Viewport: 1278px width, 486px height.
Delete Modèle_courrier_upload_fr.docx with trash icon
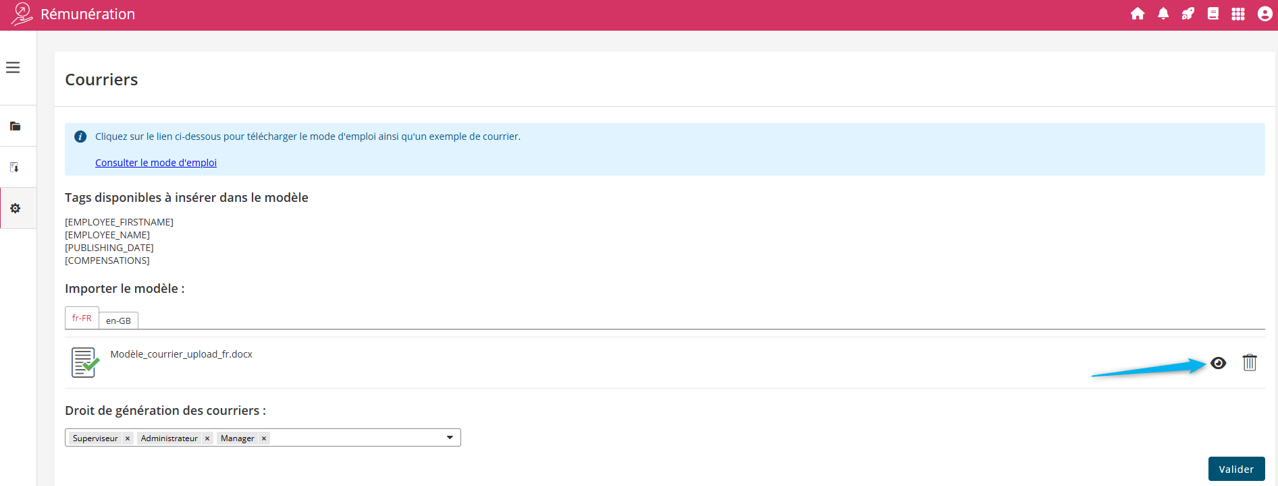[x=1249, y=363]
